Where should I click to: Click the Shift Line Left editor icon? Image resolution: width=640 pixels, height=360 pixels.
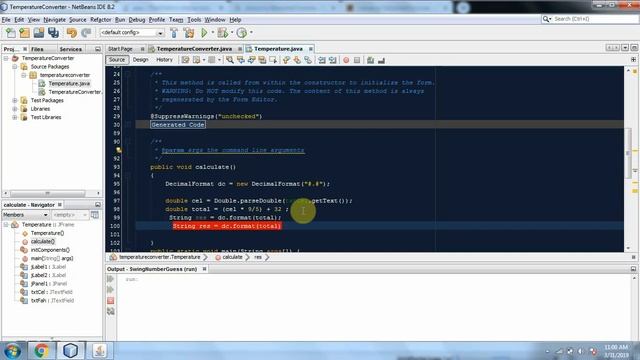pyautogui.click(x=322, y=60)
